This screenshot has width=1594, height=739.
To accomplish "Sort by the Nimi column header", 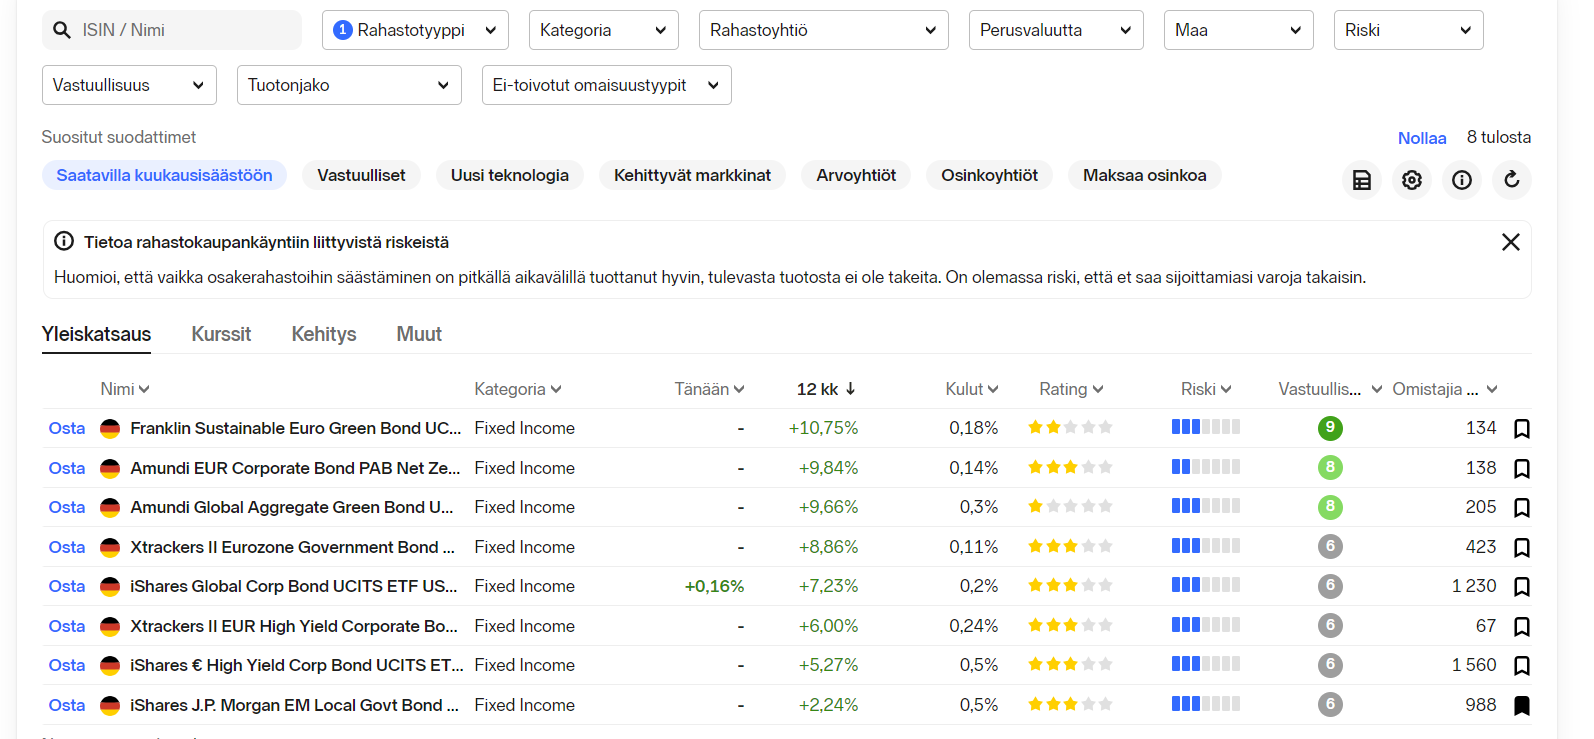I will tap(125, 389).
